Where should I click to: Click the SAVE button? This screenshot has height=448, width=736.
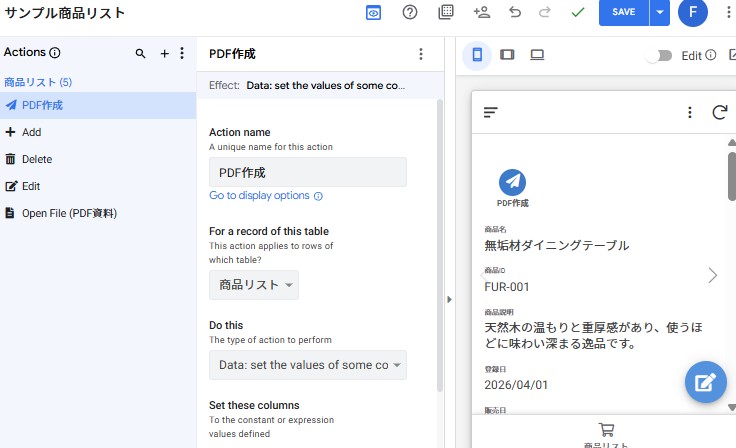tap(623, 13)
